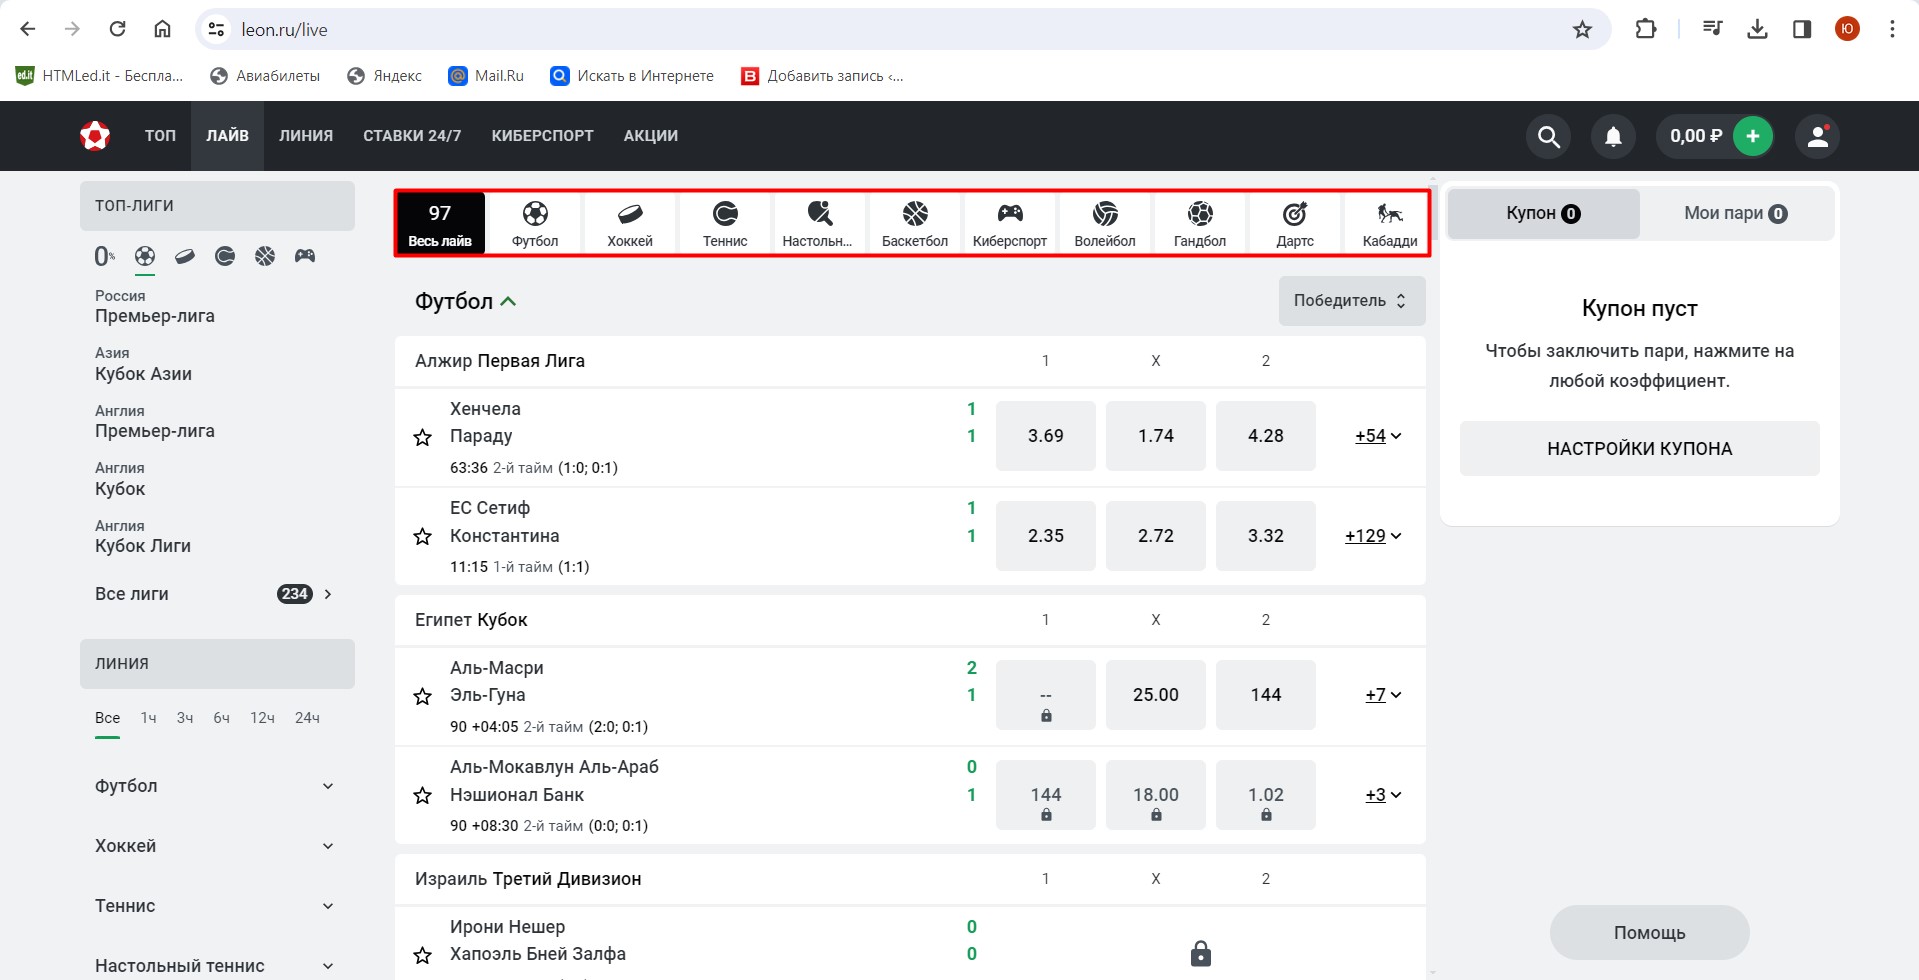Expand +54 more markets for Хенчела match
The width and height of the screenshot is (1919, 980).
(x=1377, y=436)
